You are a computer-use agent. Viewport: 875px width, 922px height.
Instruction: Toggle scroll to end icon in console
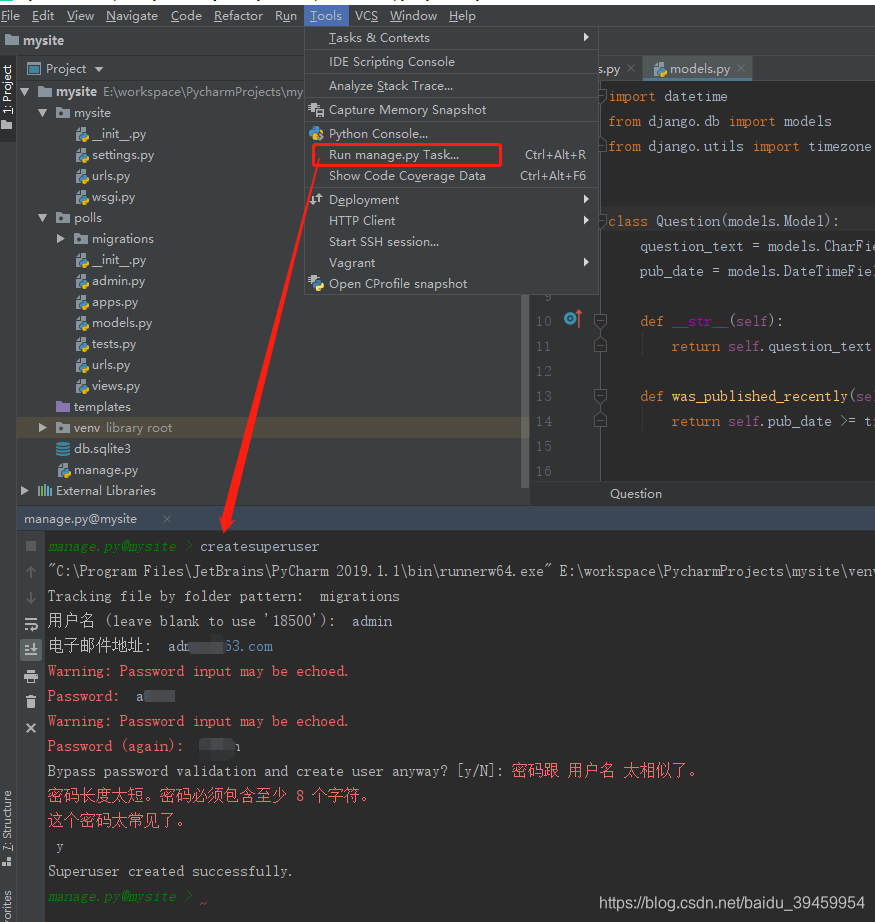[x=31, y=649]
